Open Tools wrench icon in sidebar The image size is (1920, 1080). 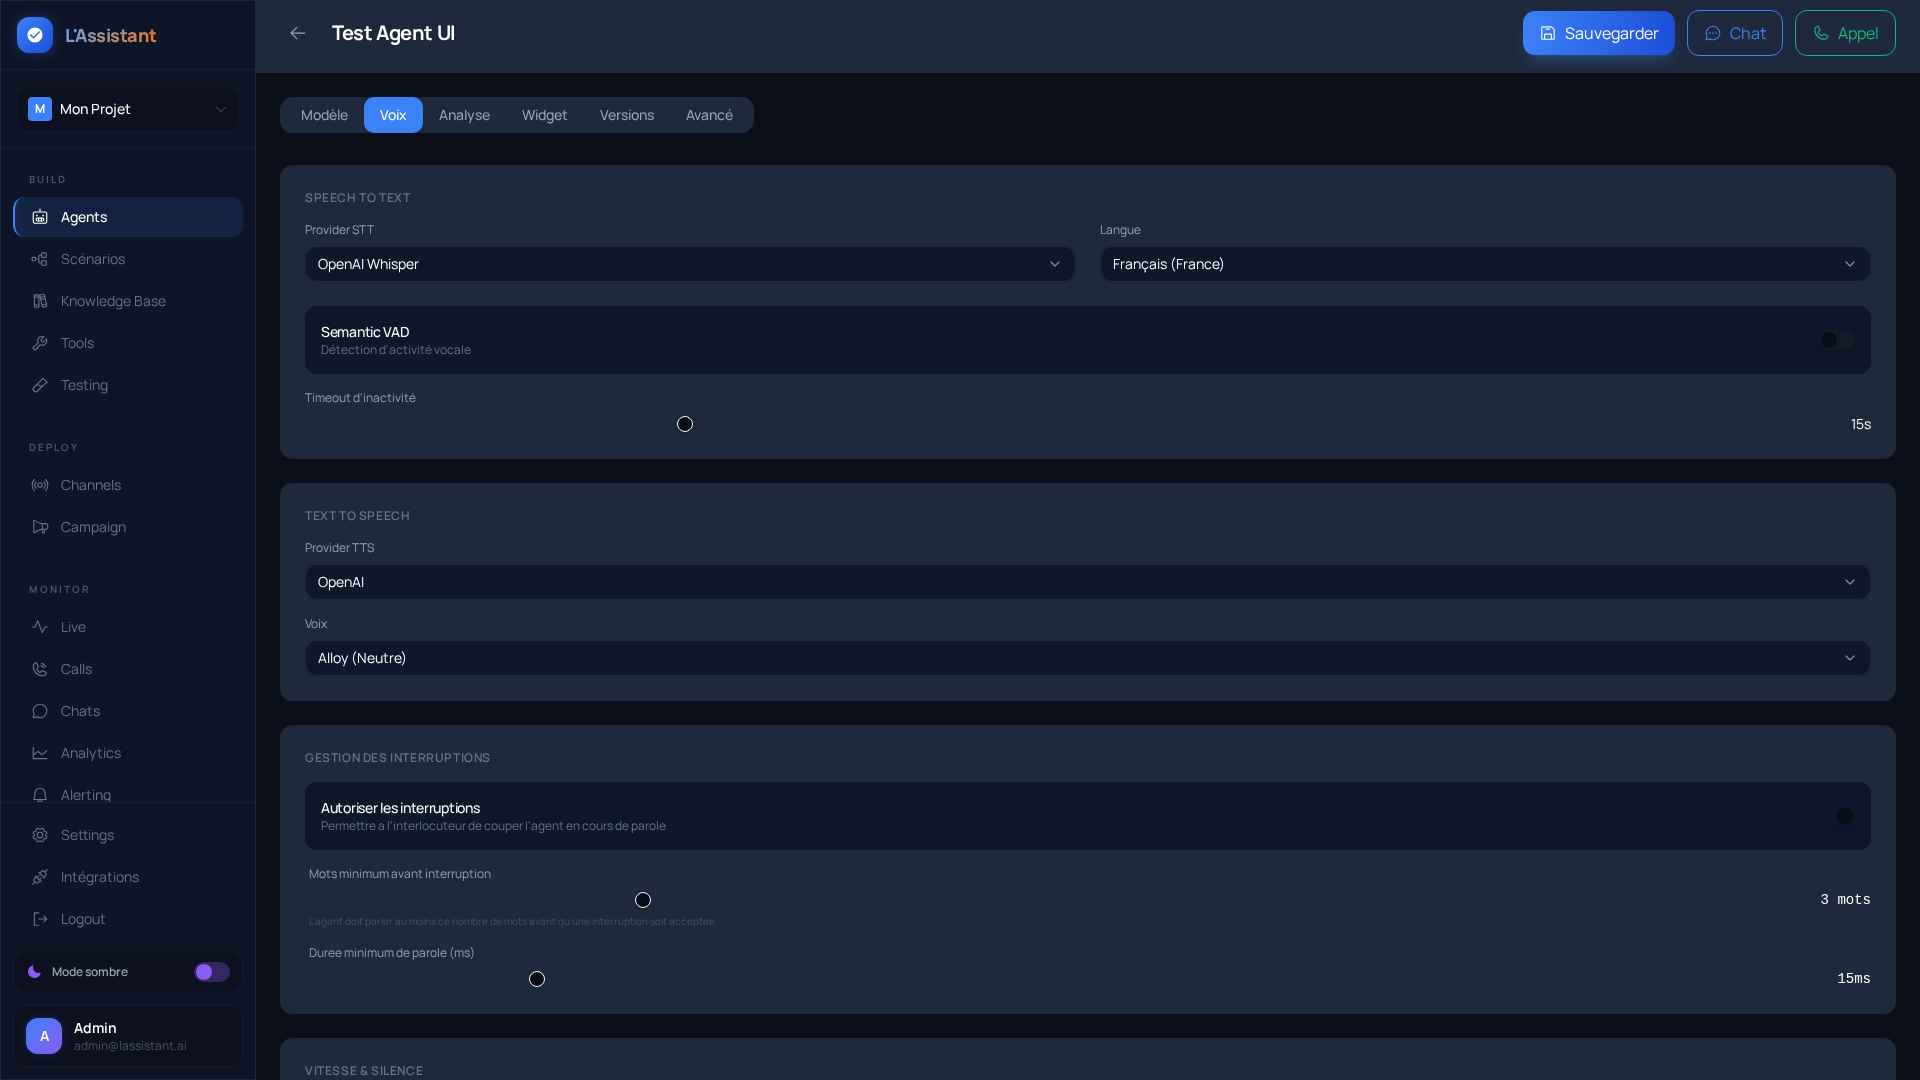point(40,343)
